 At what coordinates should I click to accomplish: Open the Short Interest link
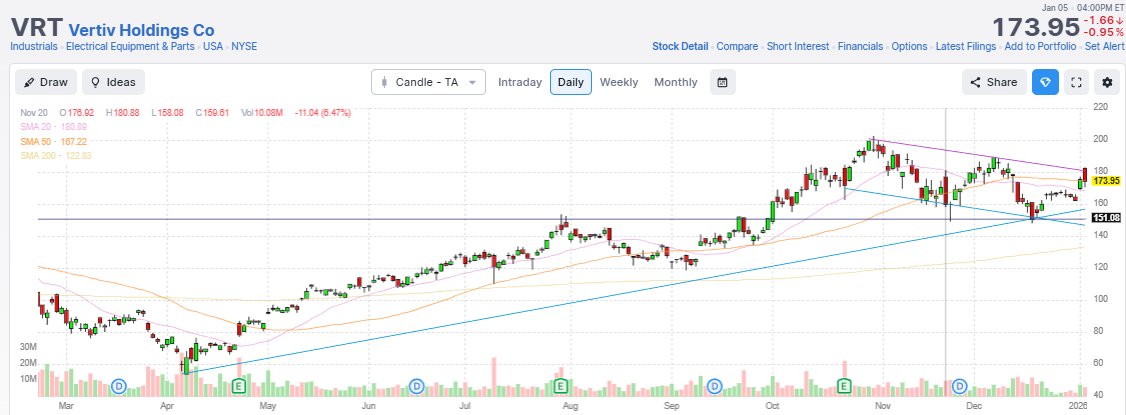798,47
